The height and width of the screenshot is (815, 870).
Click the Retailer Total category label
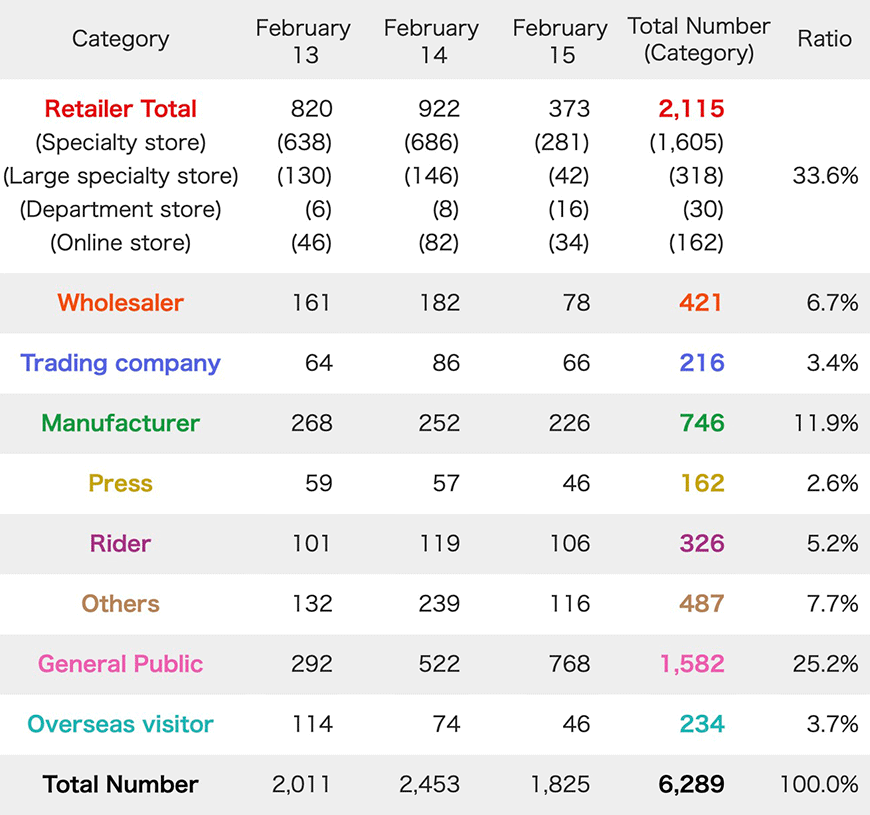pyautogui.click(x=120, y=109)
